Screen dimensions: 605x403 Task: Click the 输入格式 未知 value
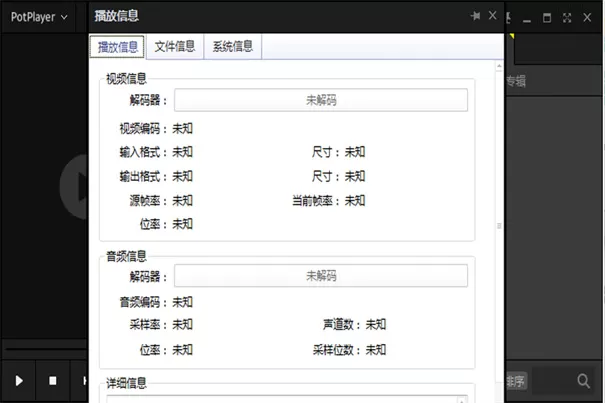tap(182, 152)
